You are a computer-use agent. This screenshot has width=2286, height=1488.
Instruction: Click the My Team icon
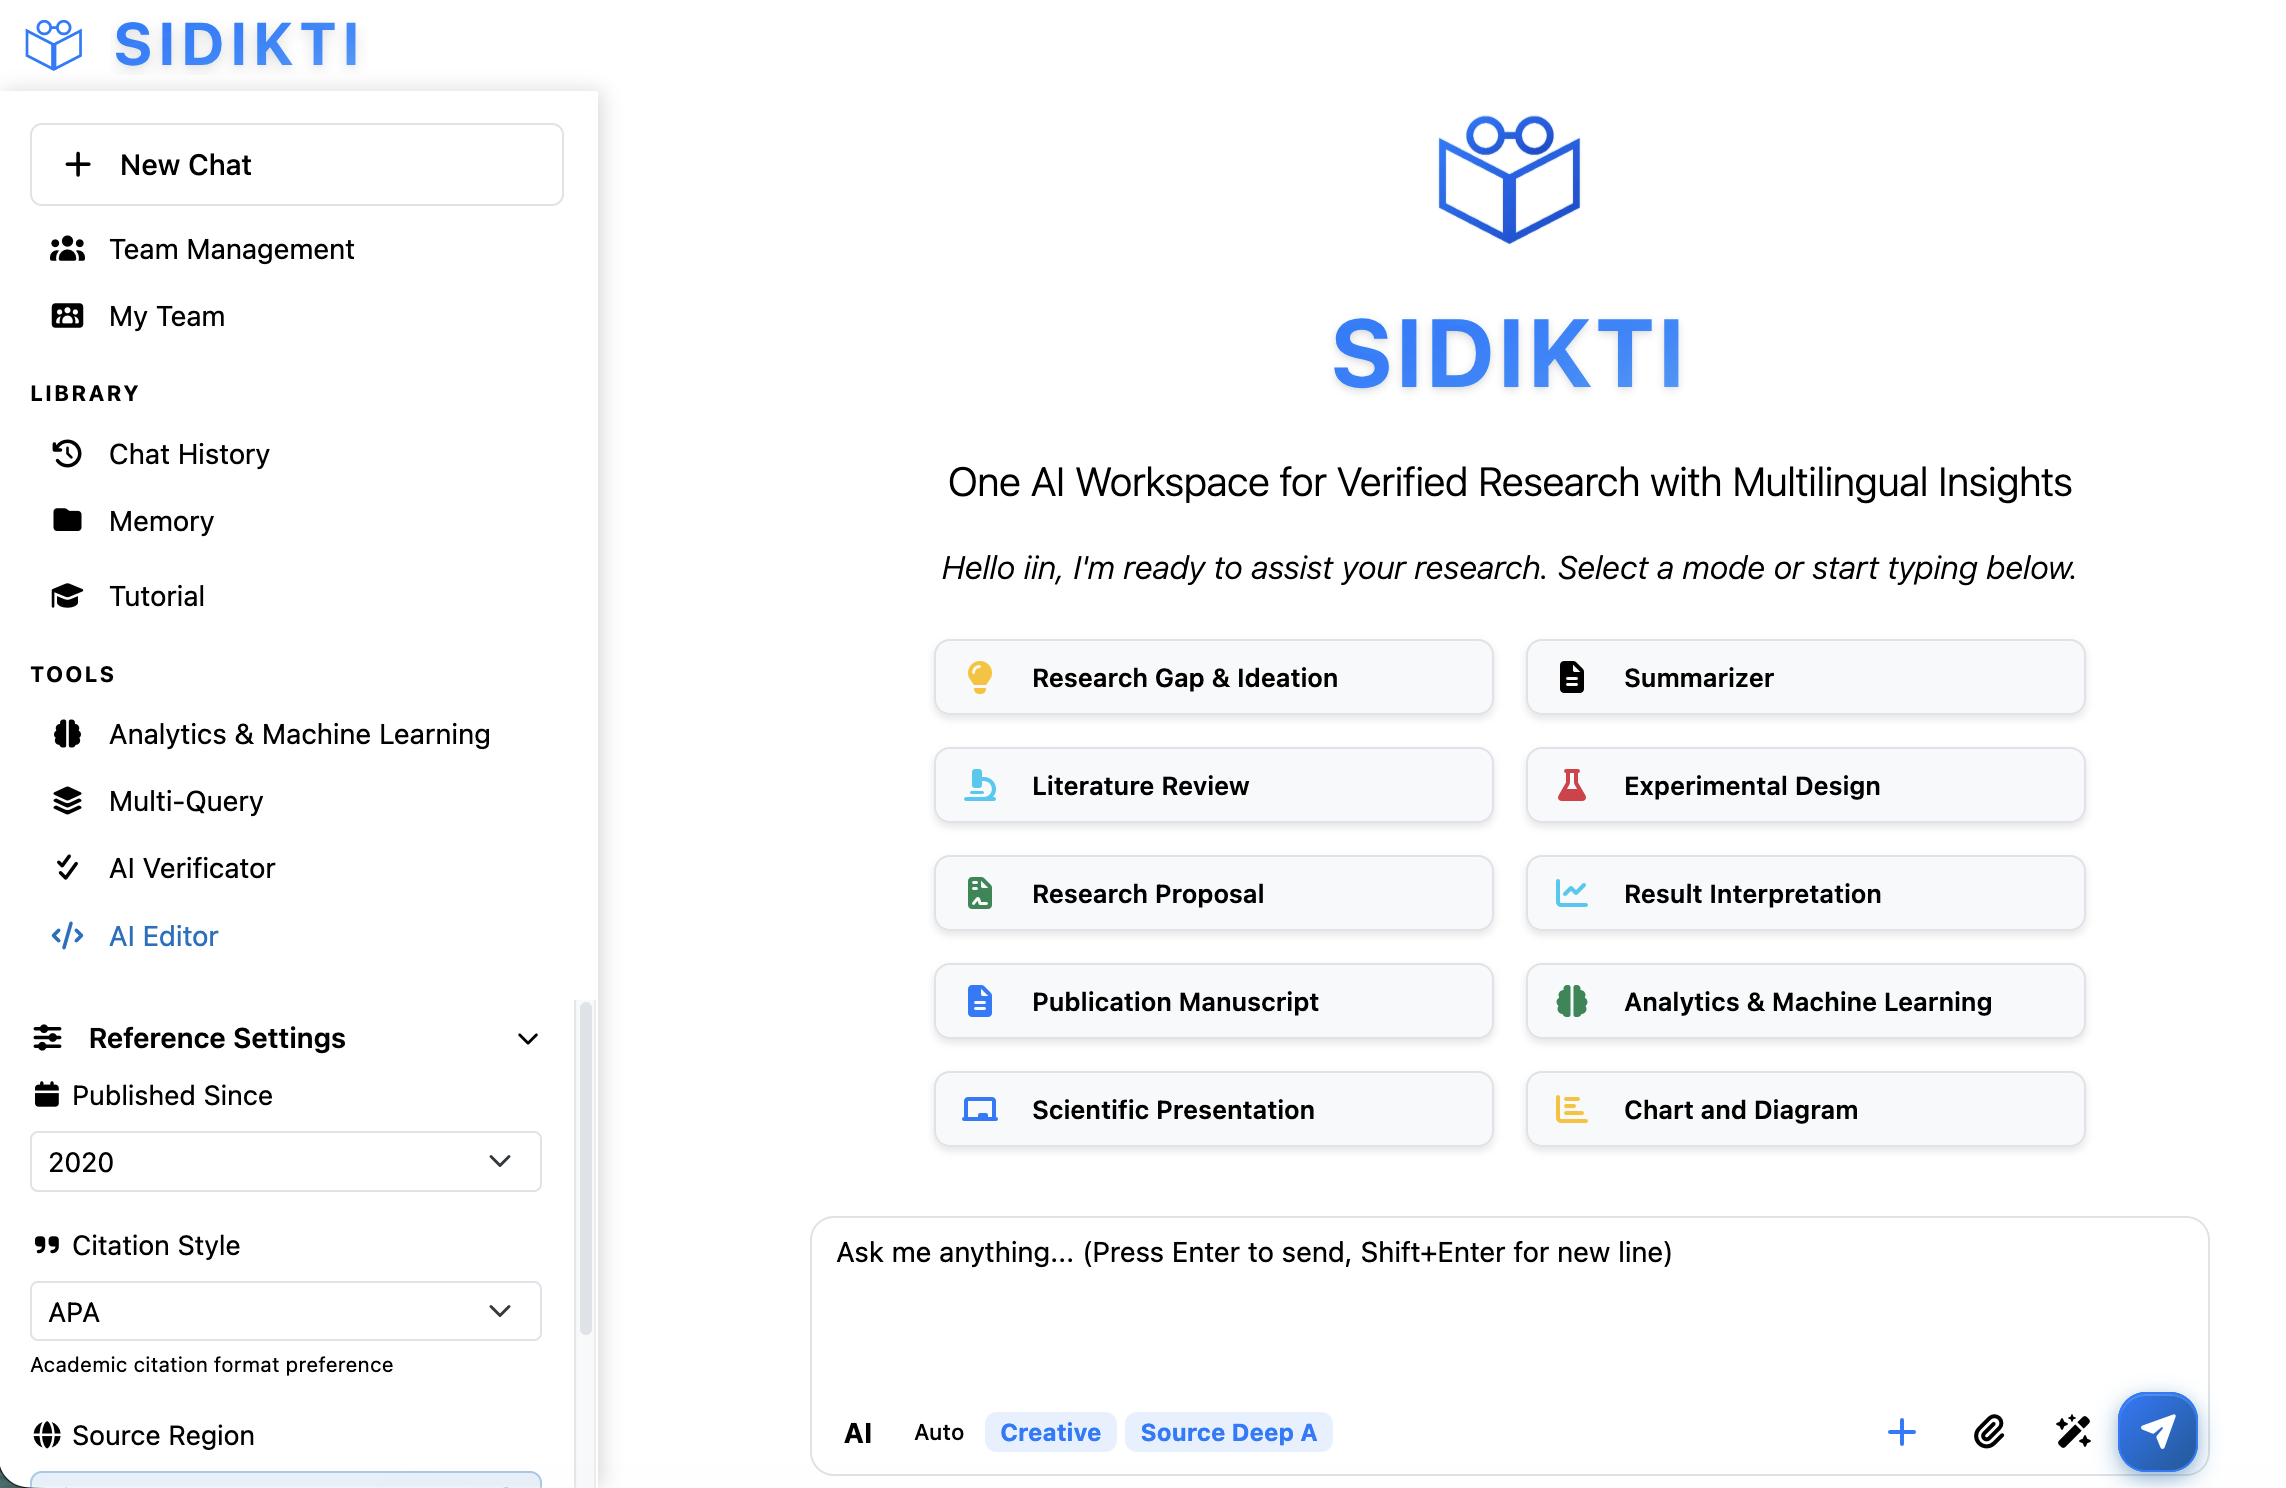point(67,316)
